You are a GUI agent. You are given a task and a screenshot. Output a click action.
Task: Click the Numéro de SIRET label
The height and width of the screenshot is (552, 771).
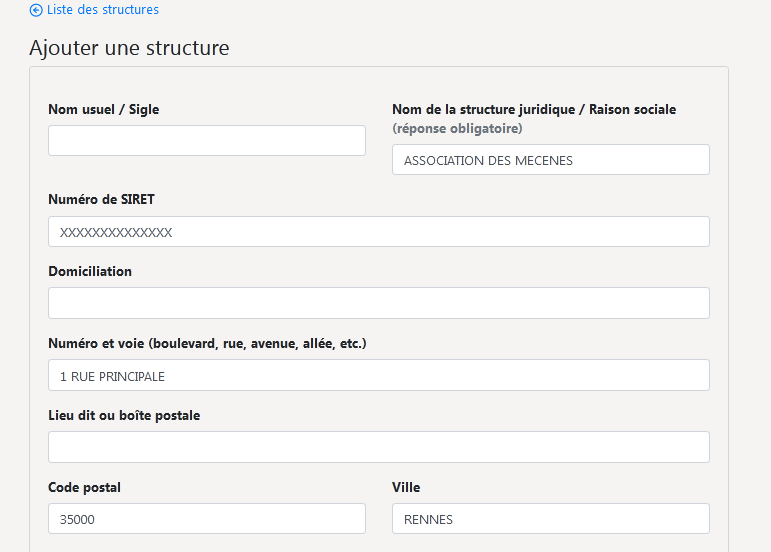pyautogui.click(x=101, y=199)
